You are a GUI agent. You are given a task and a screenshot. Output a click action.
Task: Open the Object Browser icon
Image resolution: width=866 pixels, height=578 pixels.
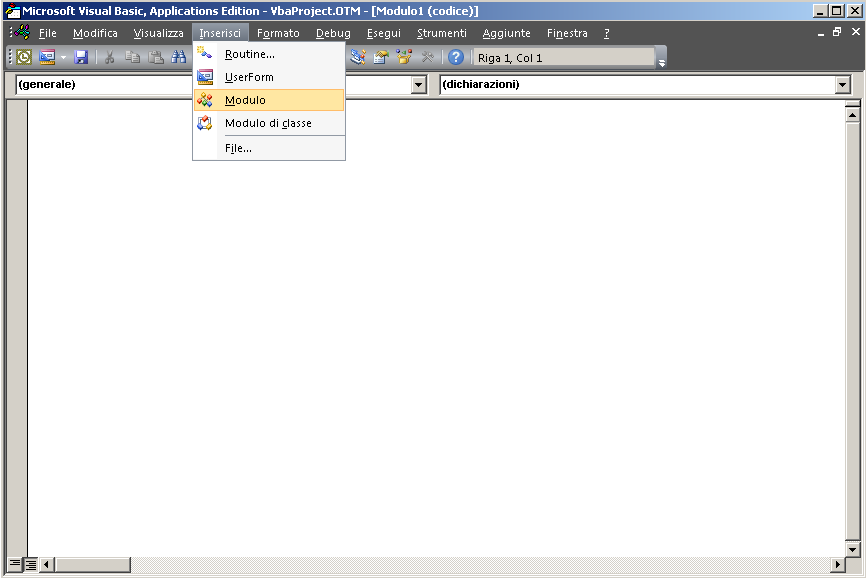404,57
